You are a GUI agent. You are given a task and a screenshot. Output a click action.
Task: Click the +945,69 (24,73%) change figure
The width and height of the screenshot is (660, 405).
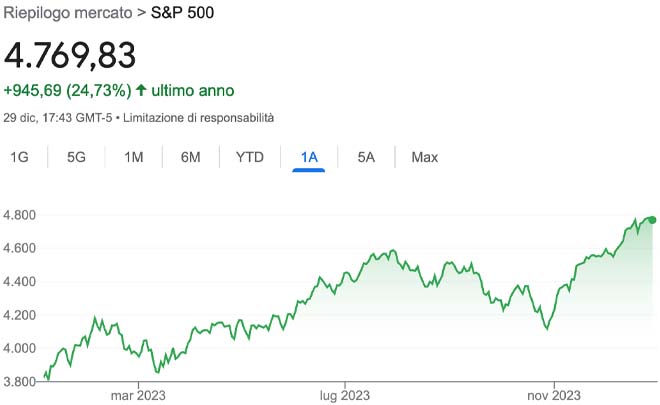click(68, 91)
